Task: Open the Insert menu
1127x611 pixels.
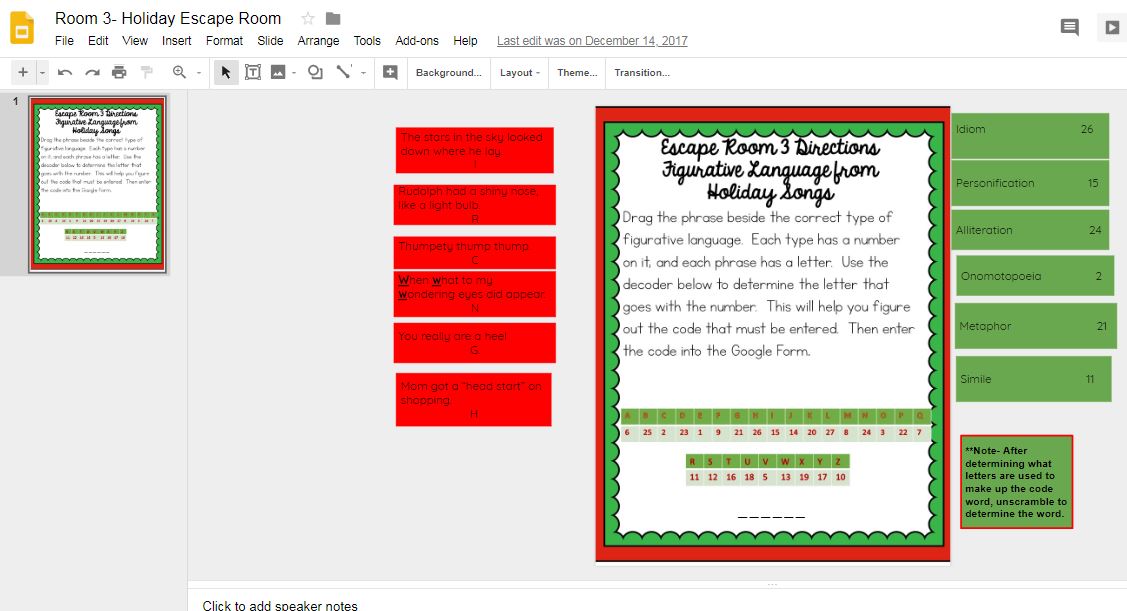Action: [176, 41]
